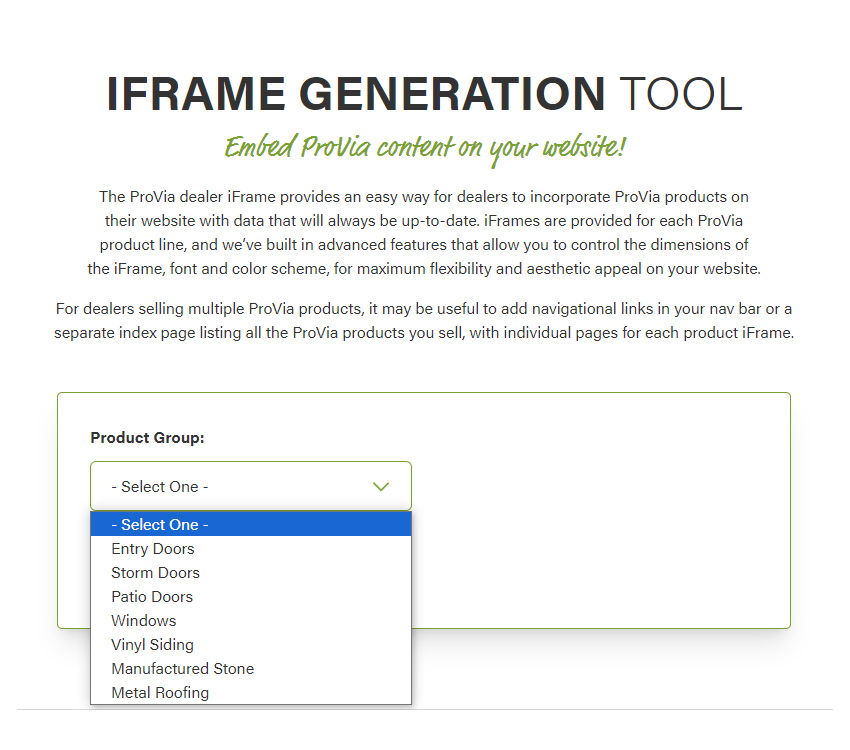This screenshot has height=750, width=850.
Task: Choose Manufactured Stone from the options
Action: coord(182,669)
